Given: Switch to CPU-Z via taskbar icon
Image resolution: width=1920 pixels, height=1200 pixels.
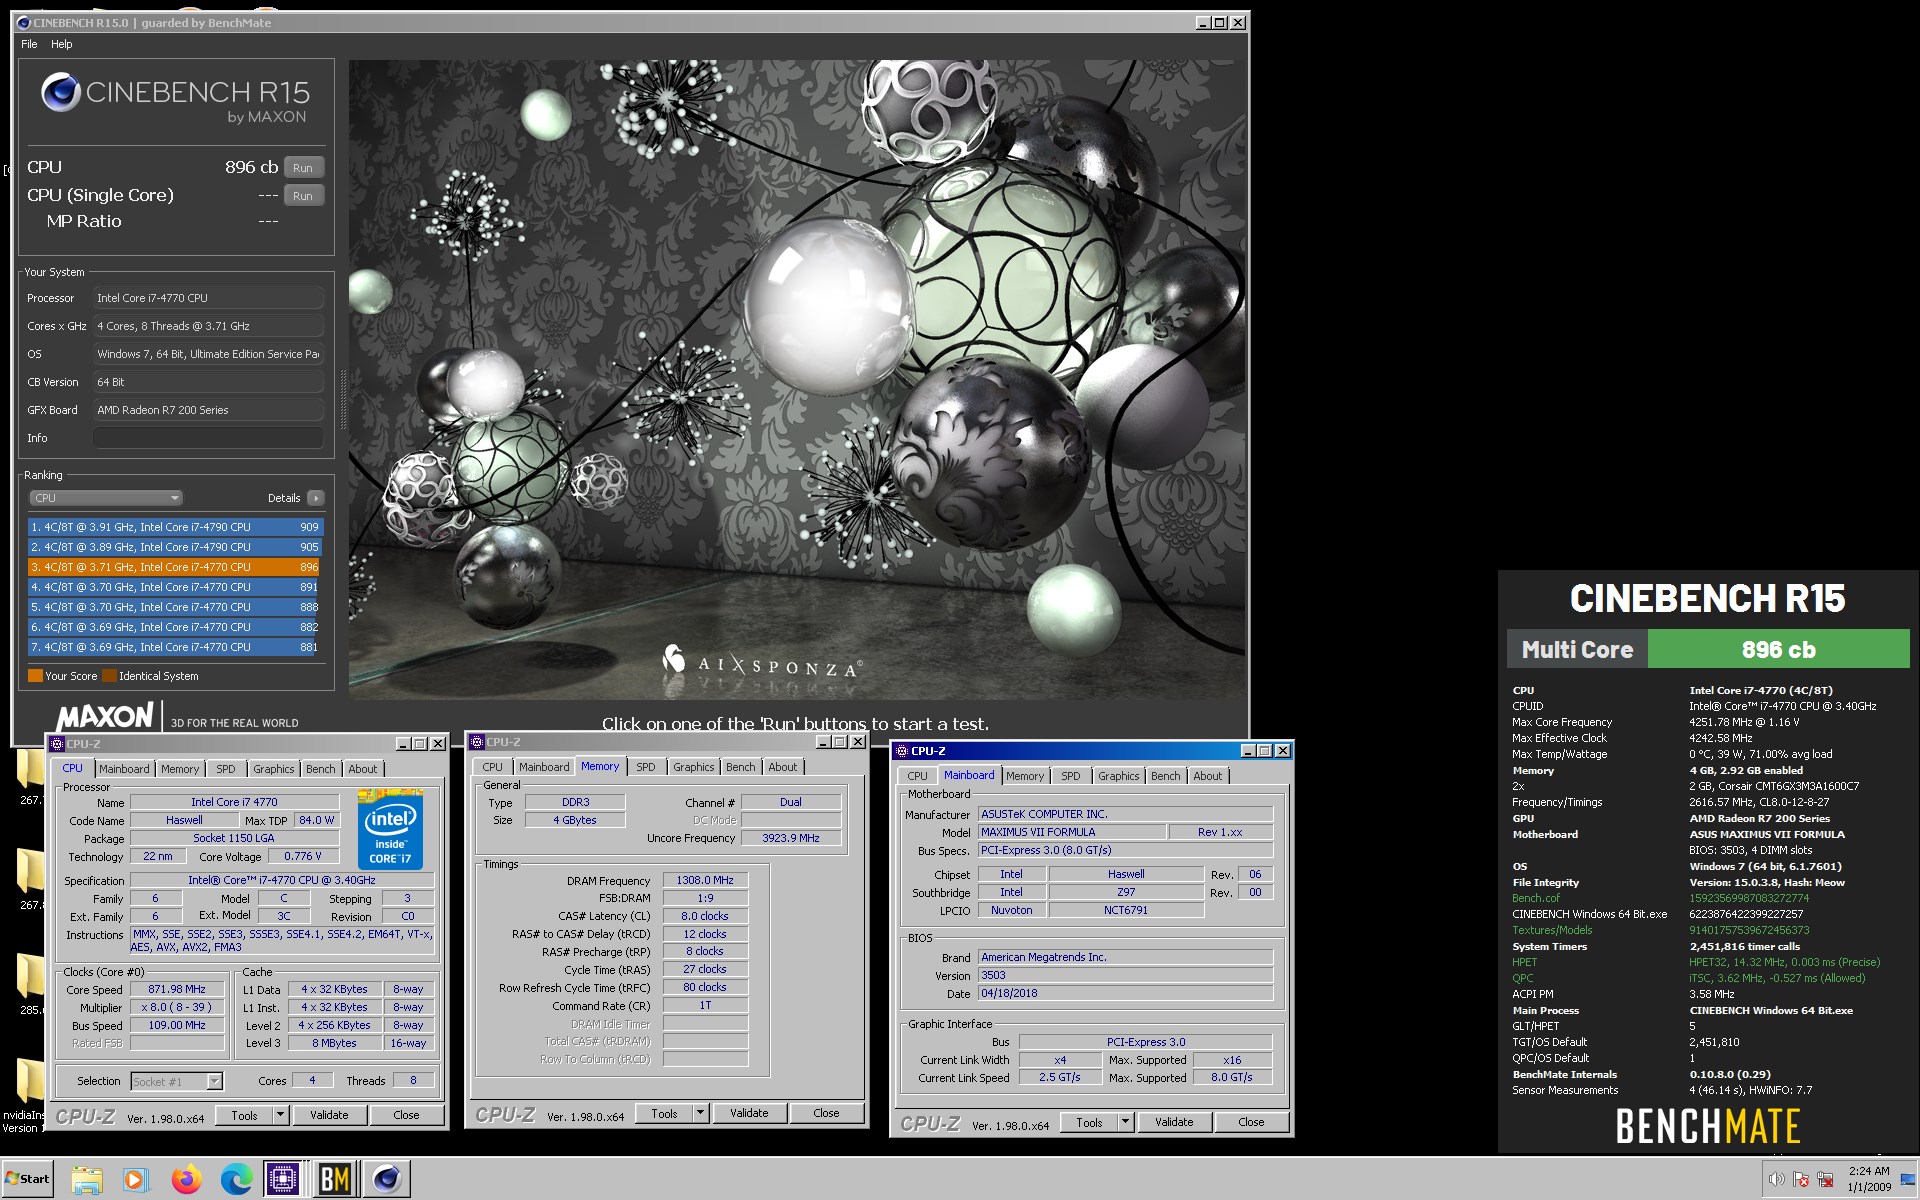Looking at the screenshot, I should pos(284,1180).
